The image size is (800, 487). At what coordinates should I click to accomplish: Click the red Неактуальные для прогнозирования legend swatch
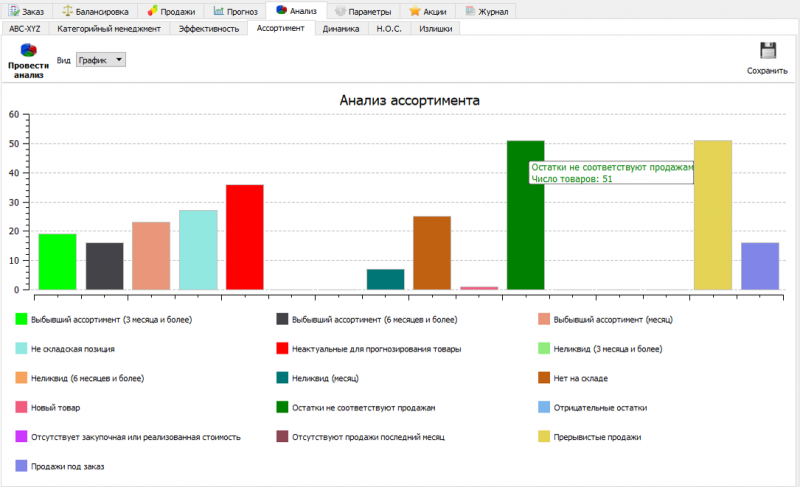pos(283,349)
